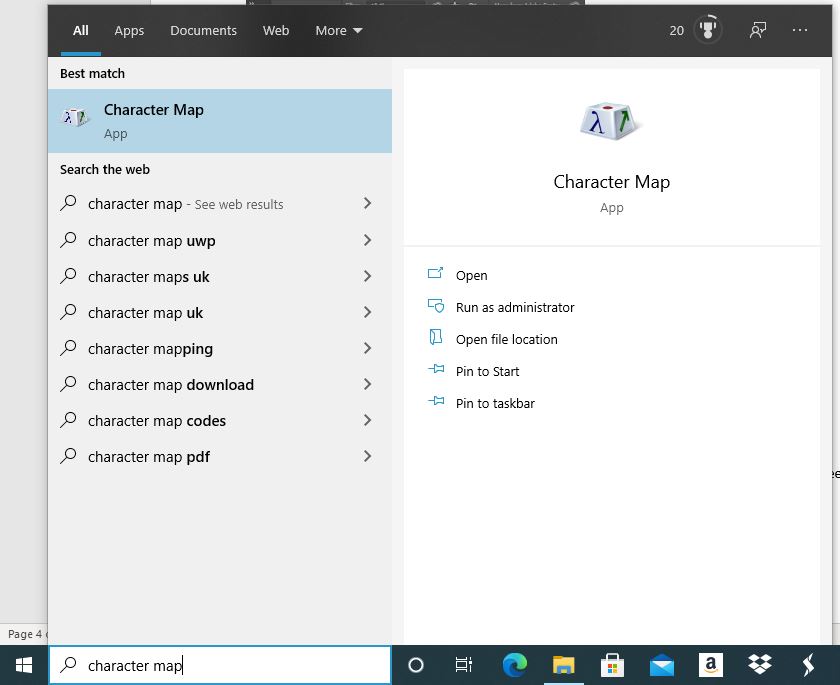The image size is (840, 685).
Task: Click magnifier icon beside 'character map uwp'
Action: pyautogui.click(x=68, y=240)
